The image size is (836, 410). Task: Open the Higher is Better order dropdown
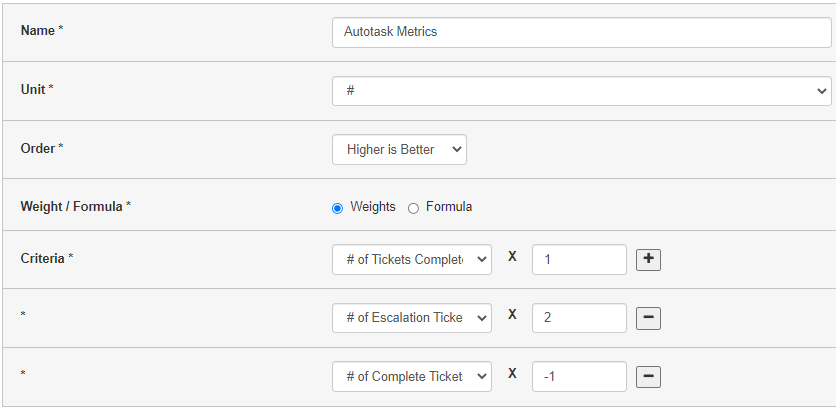click(399, 149)
